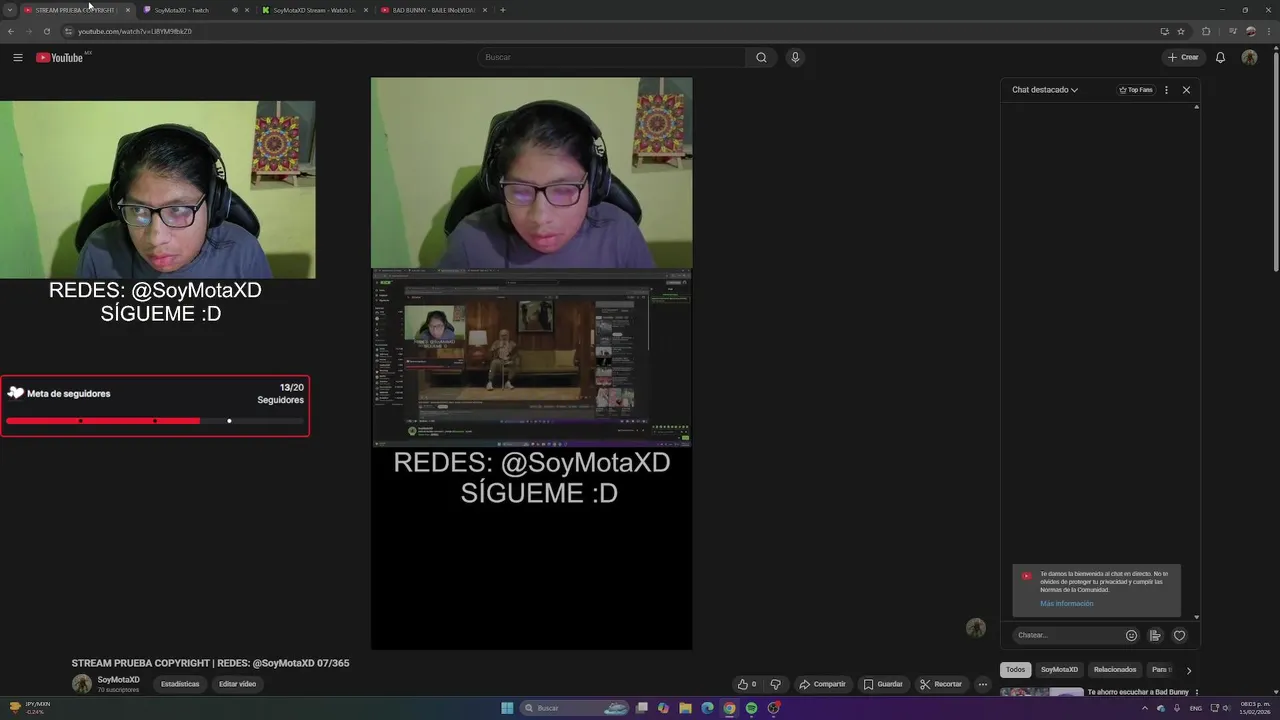
Task: Open the poll and chat actions icon
Action: [1155, 635]
